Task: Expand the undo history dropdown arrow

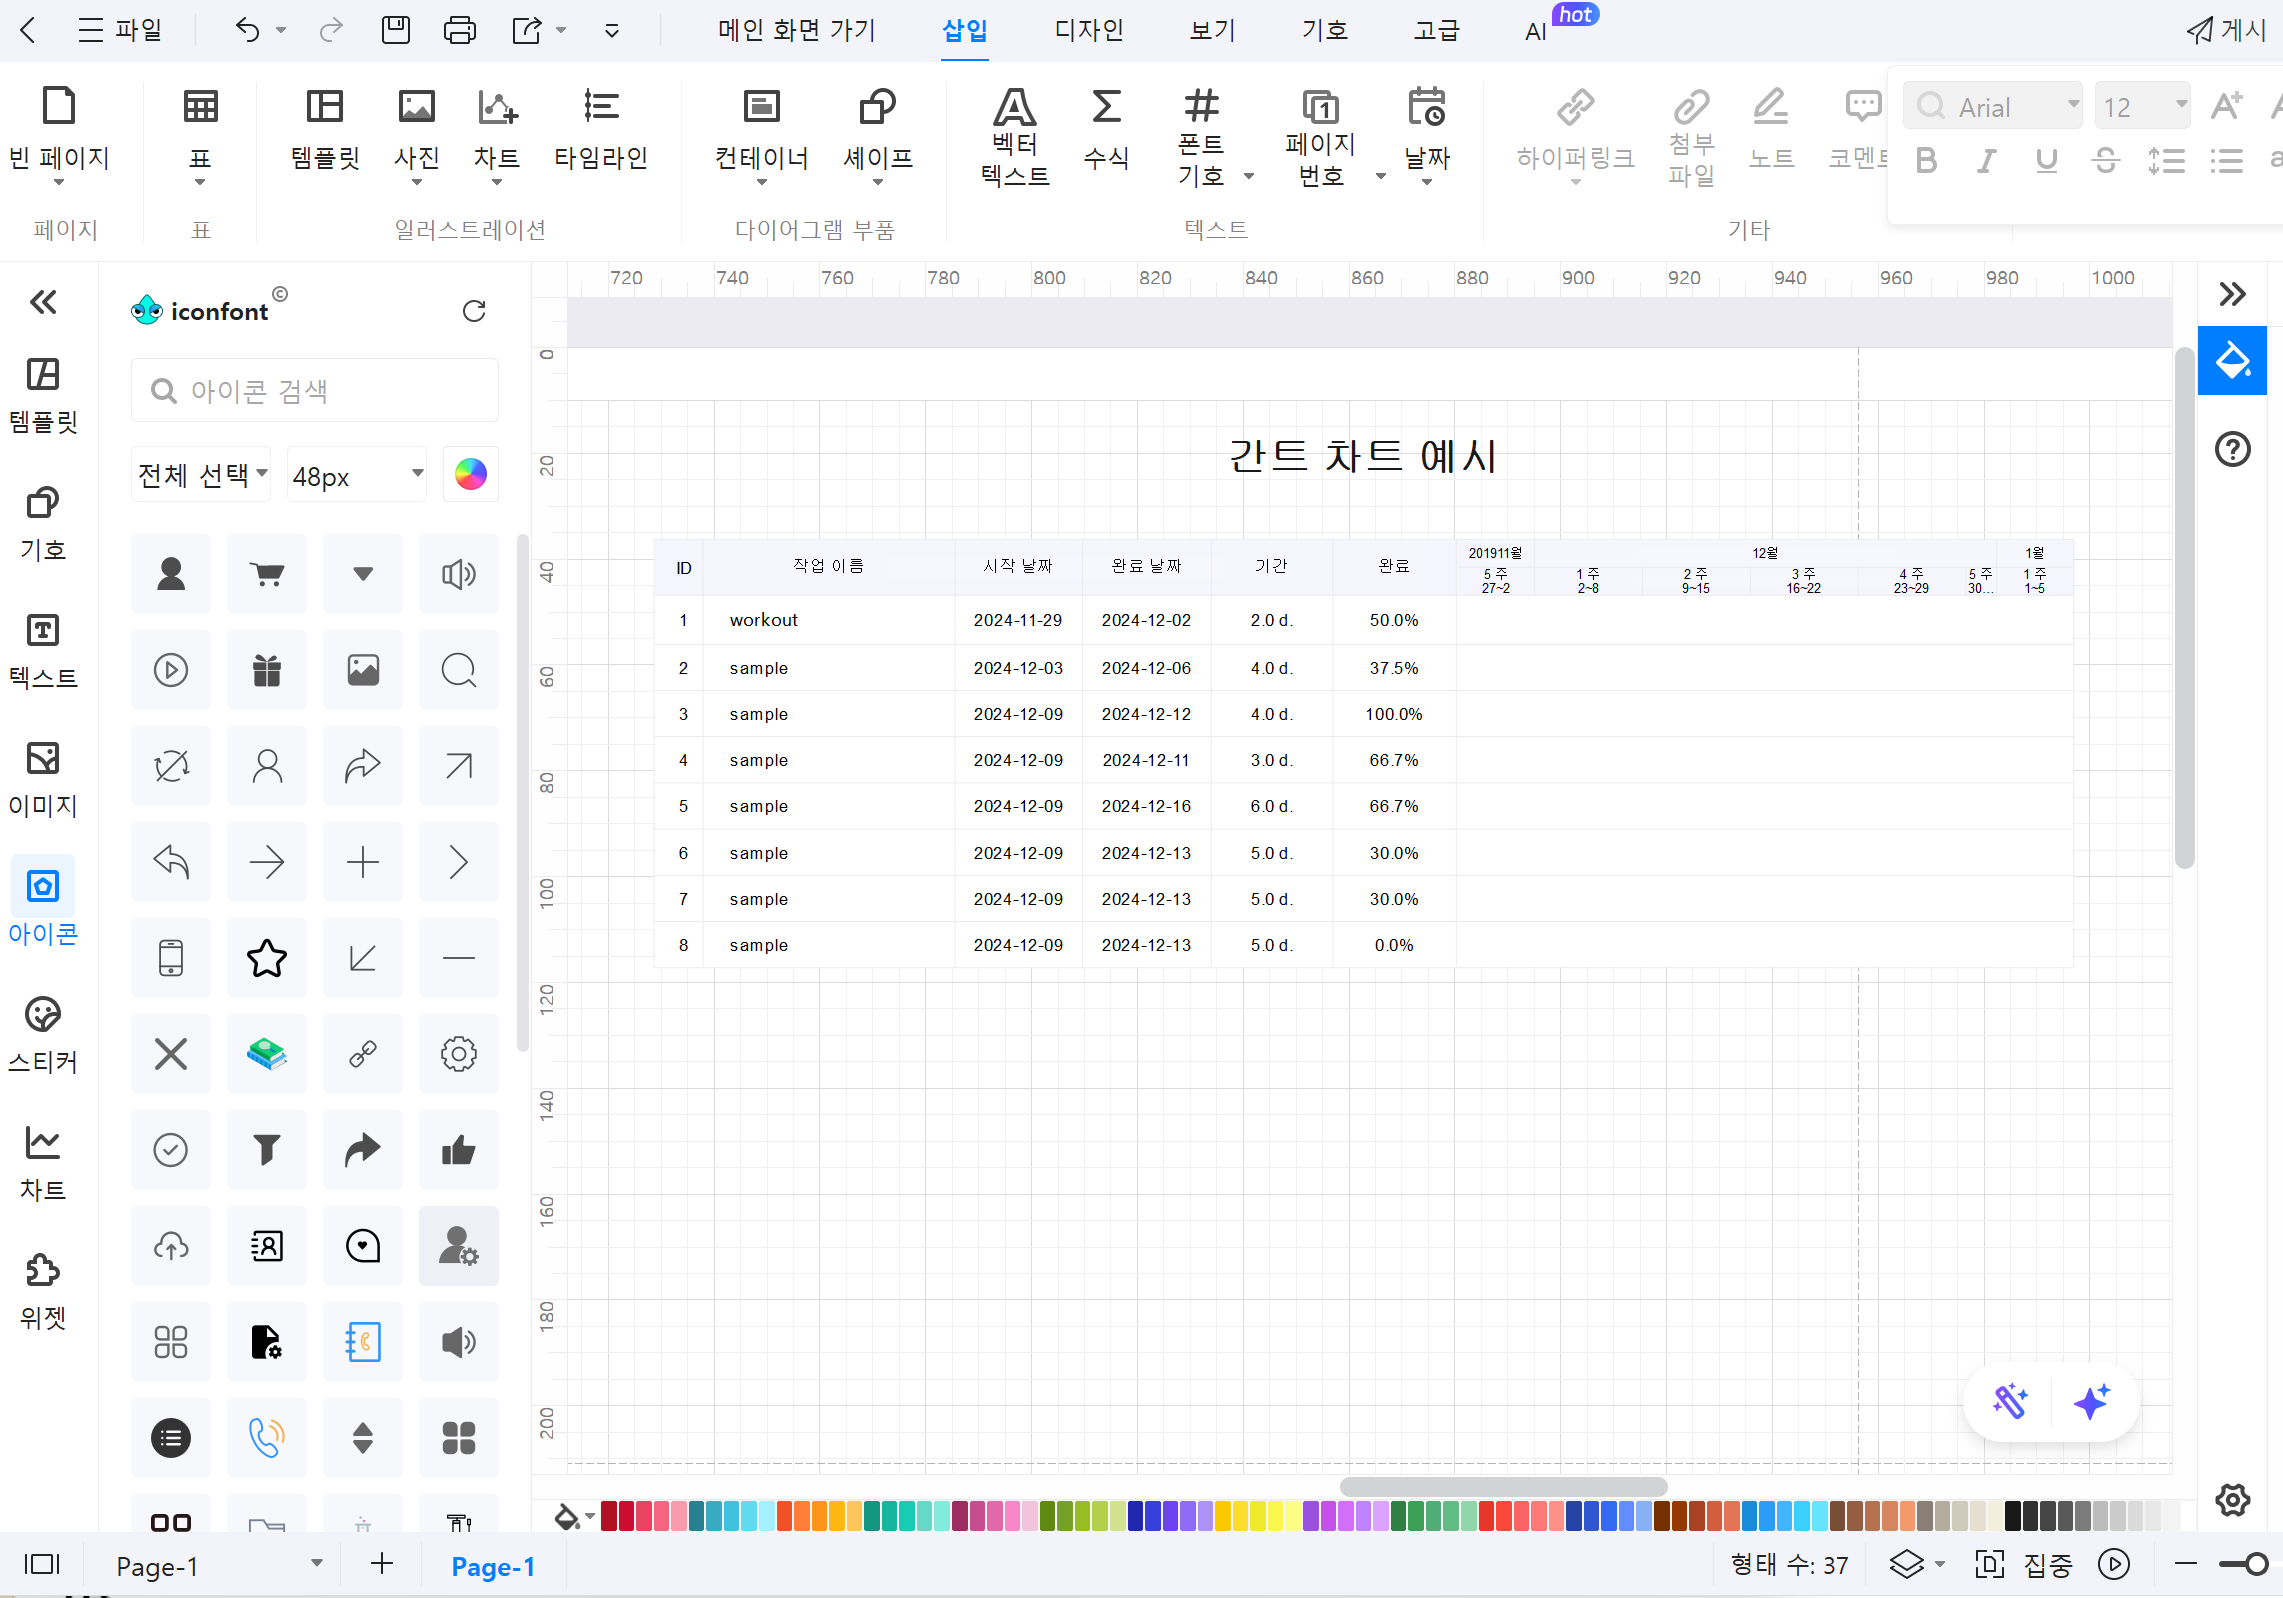Action: [x=281, y=30]
